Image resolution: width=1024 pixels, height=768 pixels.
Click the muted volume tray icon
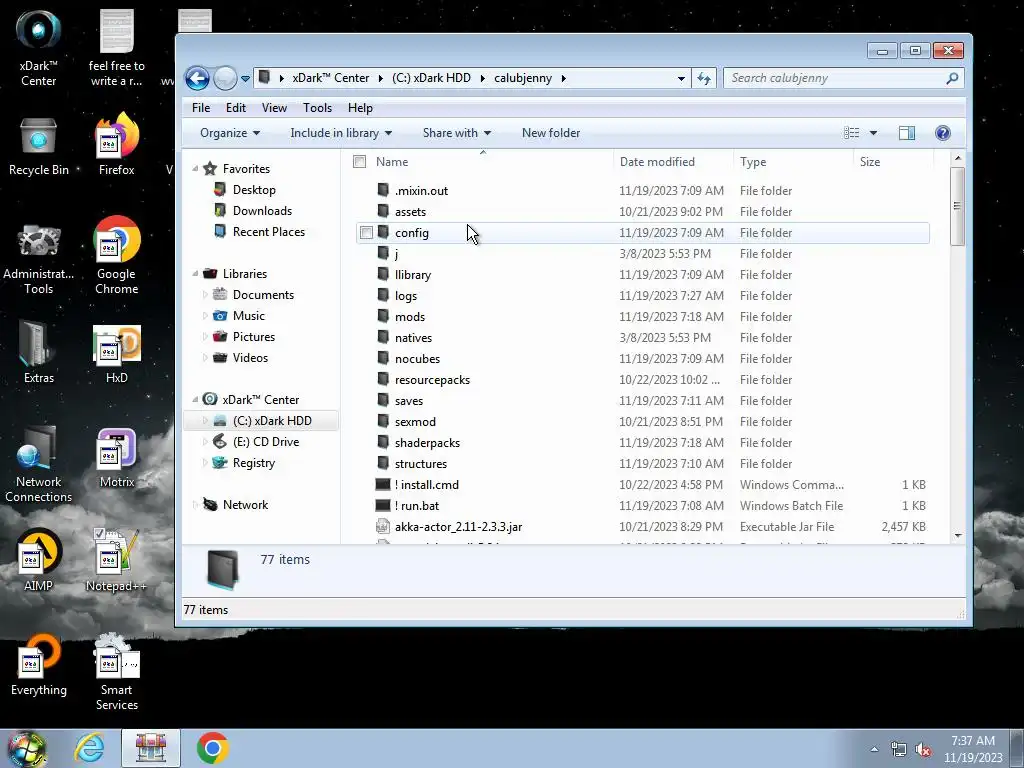click(x=923, y=750)
